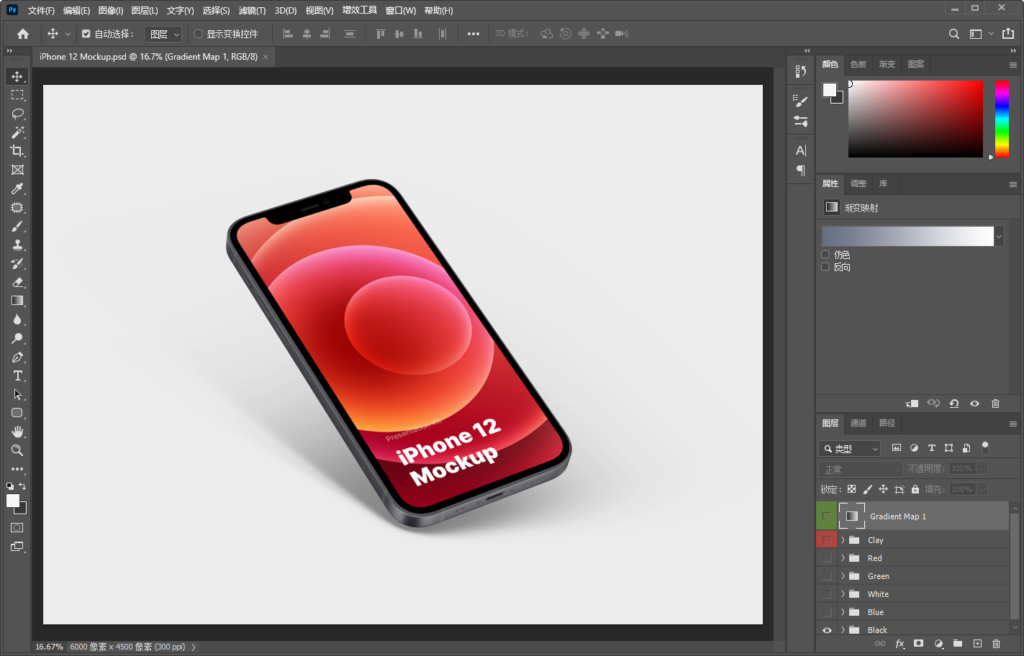Show the Green layer group

click(x=827, y=576)
